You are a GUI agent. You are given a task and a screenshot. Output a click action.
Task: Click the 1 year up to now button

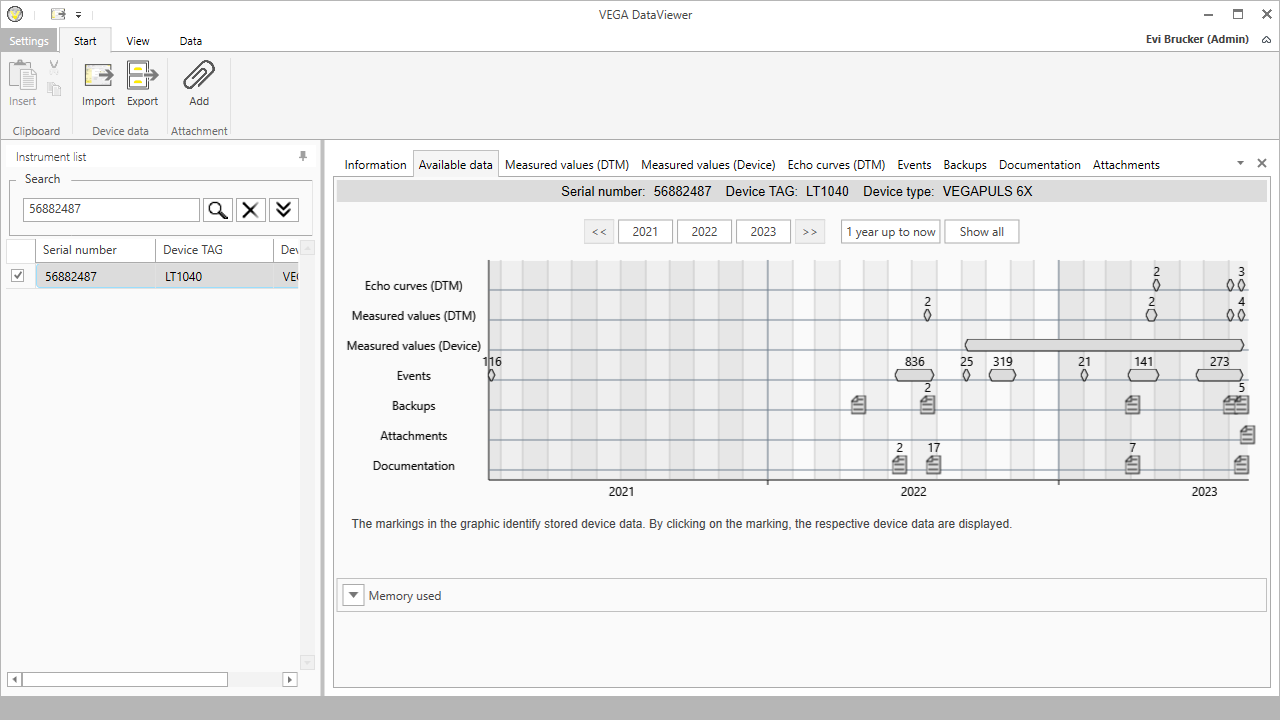tap(890, 232)
